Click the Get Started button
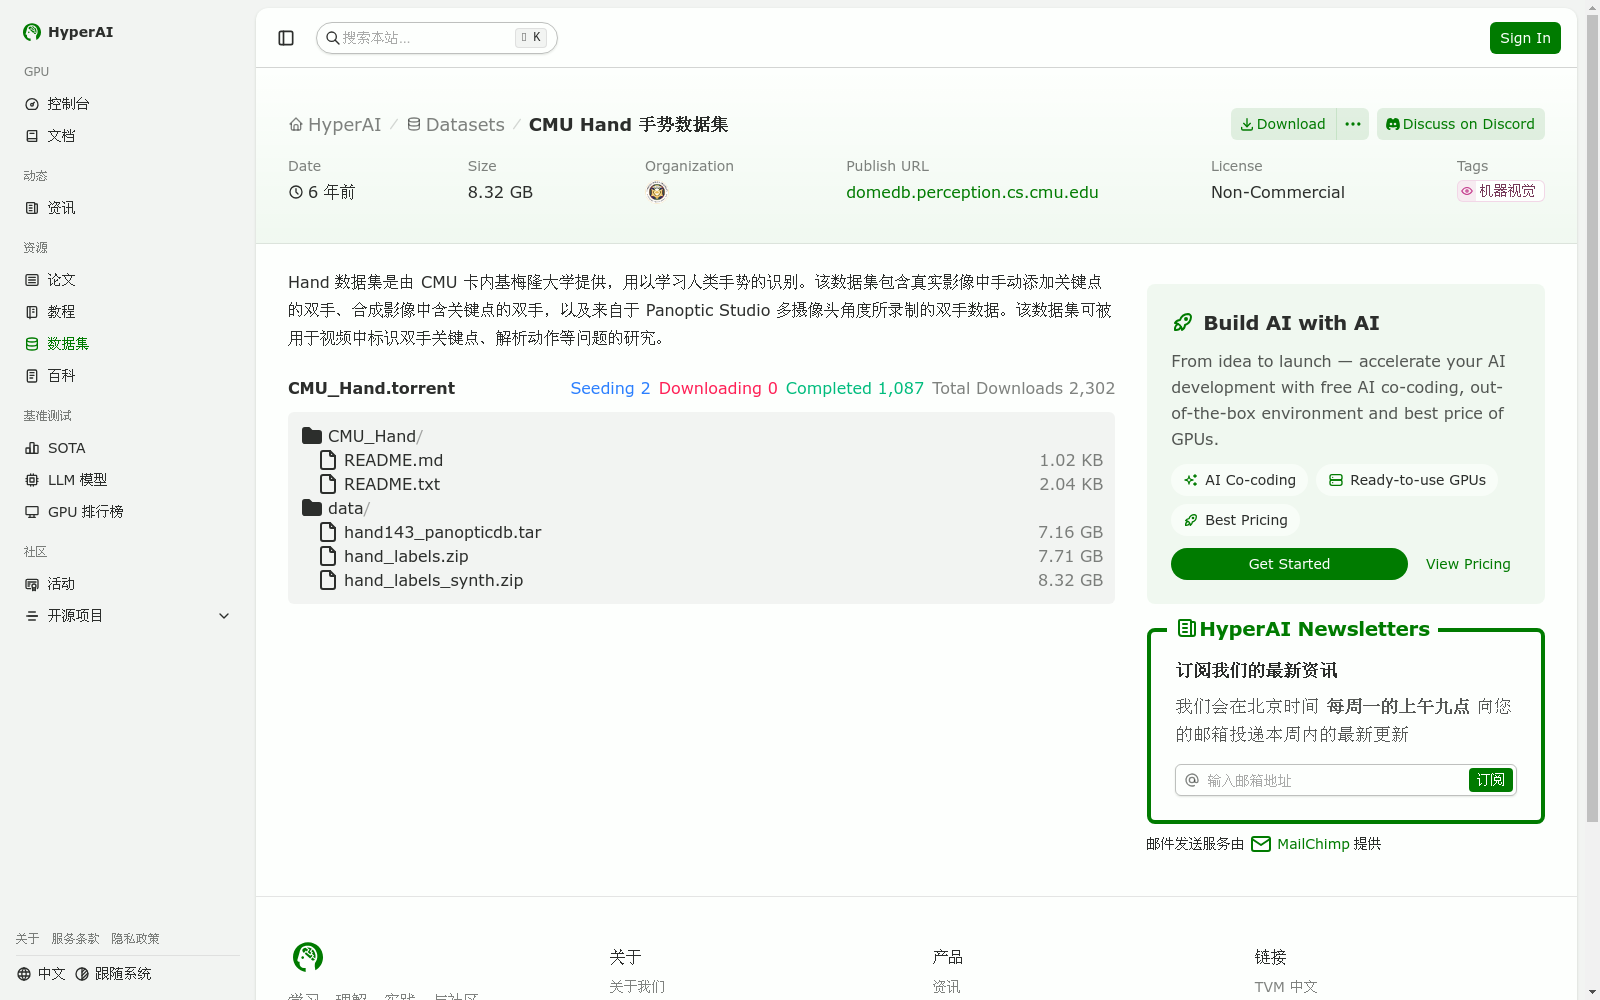 click(1289, 564)
